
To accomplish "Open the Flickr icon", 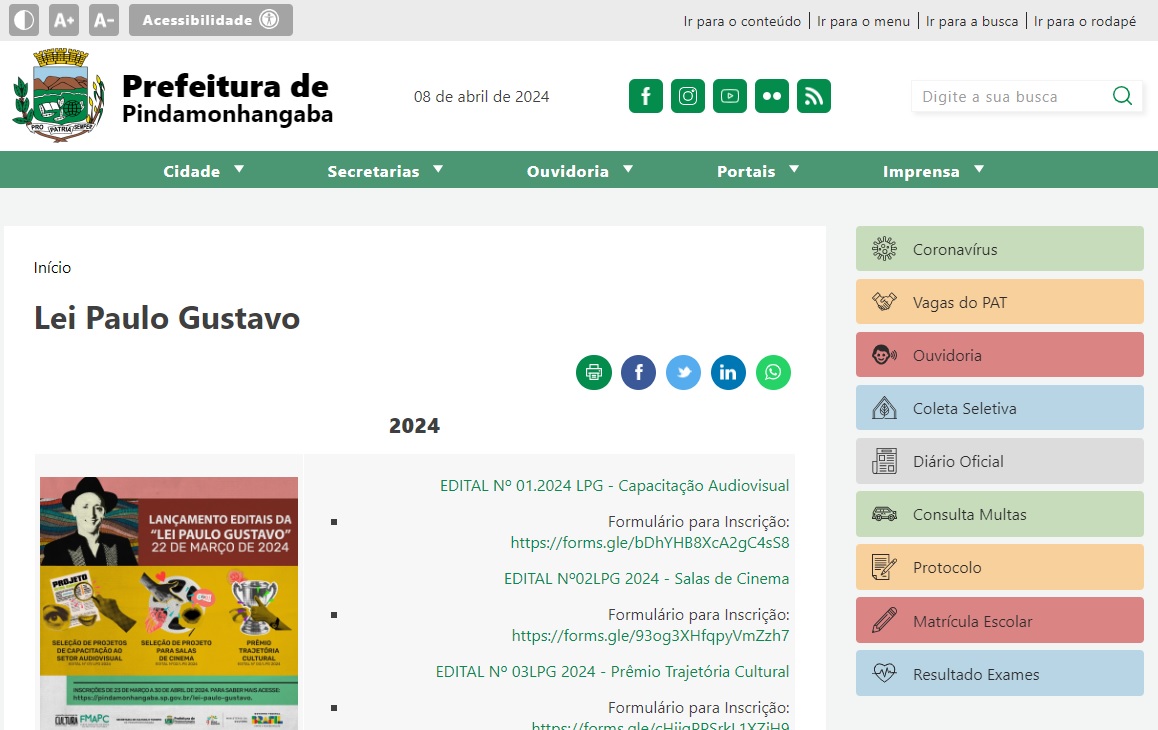I will pyautogui.click(x=772, y=96).
